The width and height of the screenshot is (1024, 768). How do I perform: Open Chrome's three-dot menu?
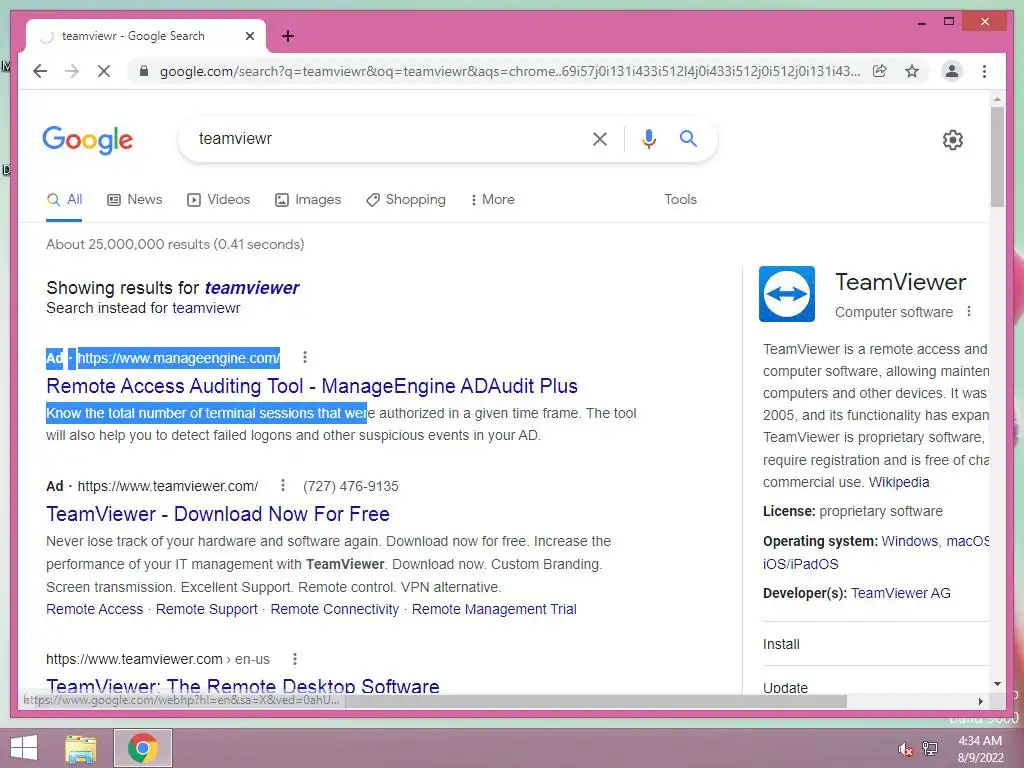(x=984, y=71)
